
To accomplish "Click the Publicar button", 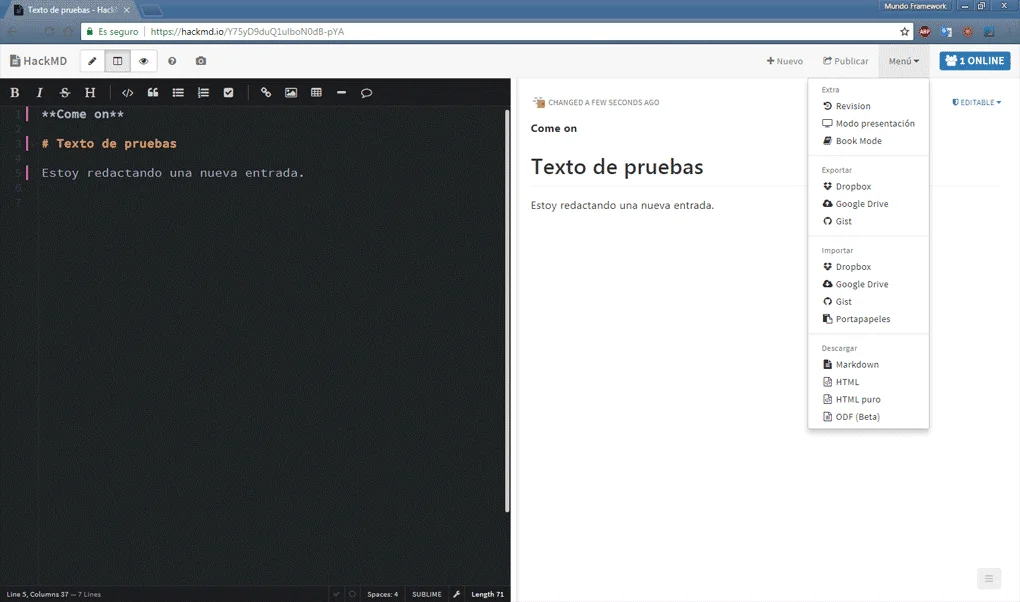I will (845, 60).
